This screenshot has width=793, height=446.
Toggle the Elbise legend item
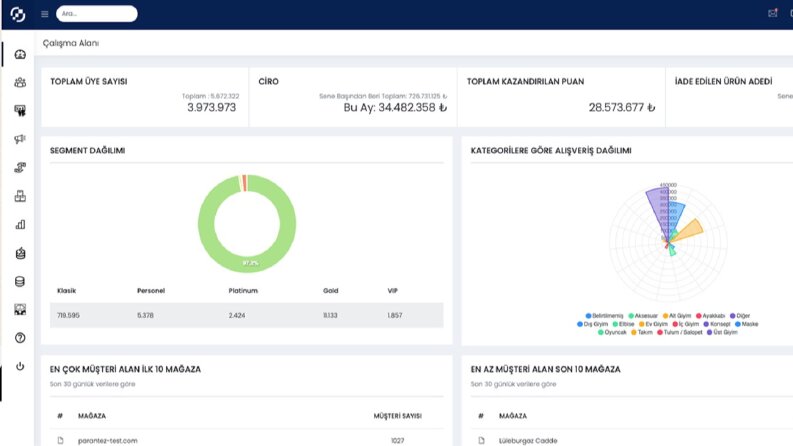(624, 324)
